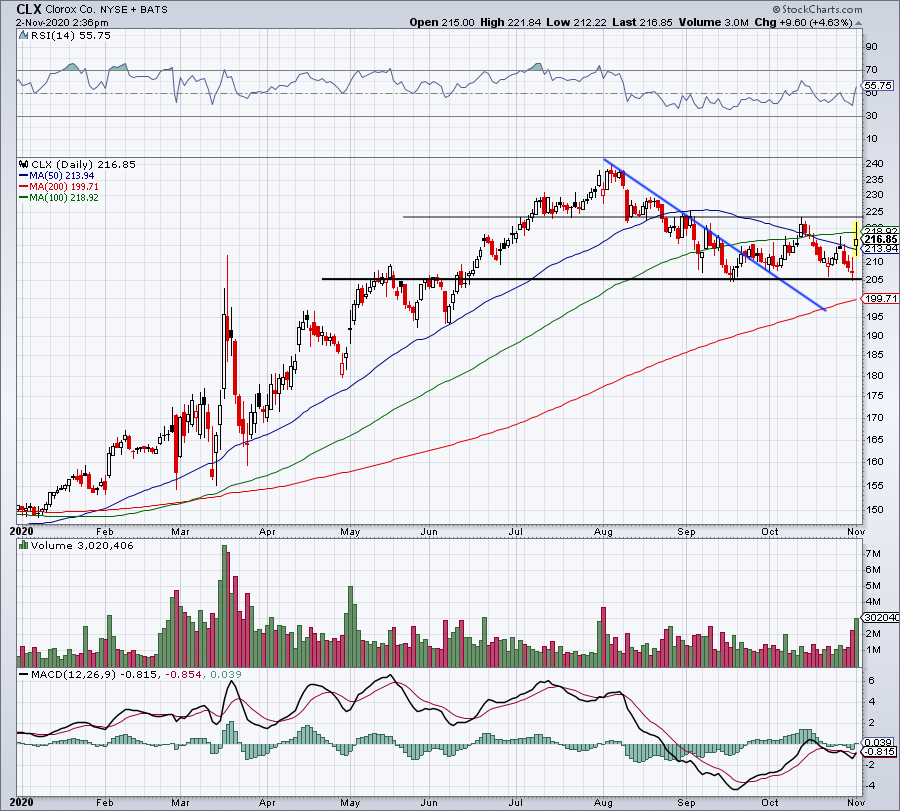The image size is (900, 811).
Task: Click the up-triangle next to Chg percentage
Action: pos(859,23)
